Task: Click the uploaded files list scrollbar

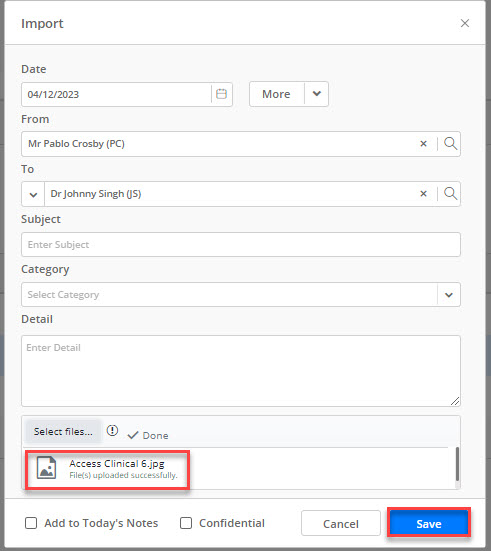Action: 457,464
